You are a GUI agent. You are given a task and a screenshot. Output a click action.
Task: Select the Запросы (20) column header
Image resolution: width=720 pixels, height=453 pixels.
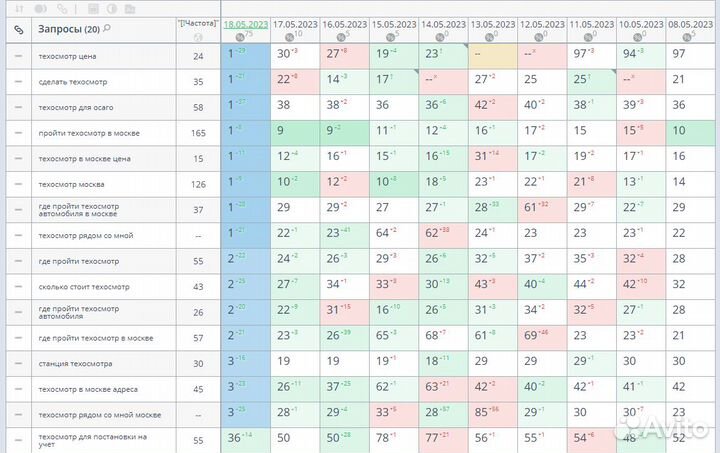click(68, 29)
